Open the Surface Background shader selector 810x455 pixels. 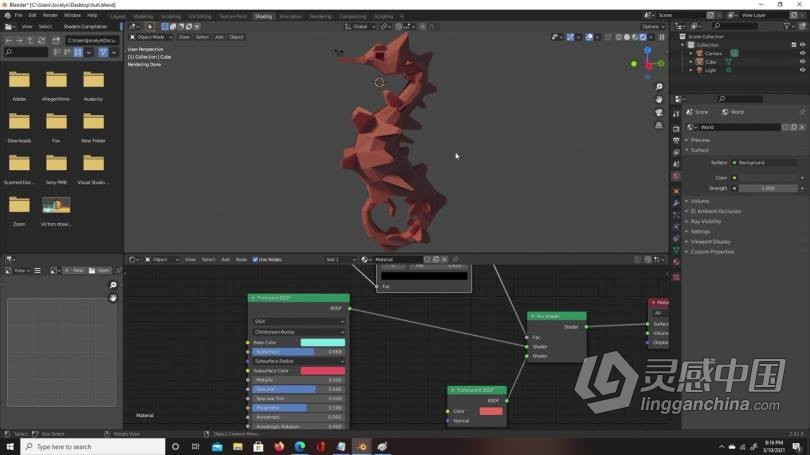pos(768,163)
